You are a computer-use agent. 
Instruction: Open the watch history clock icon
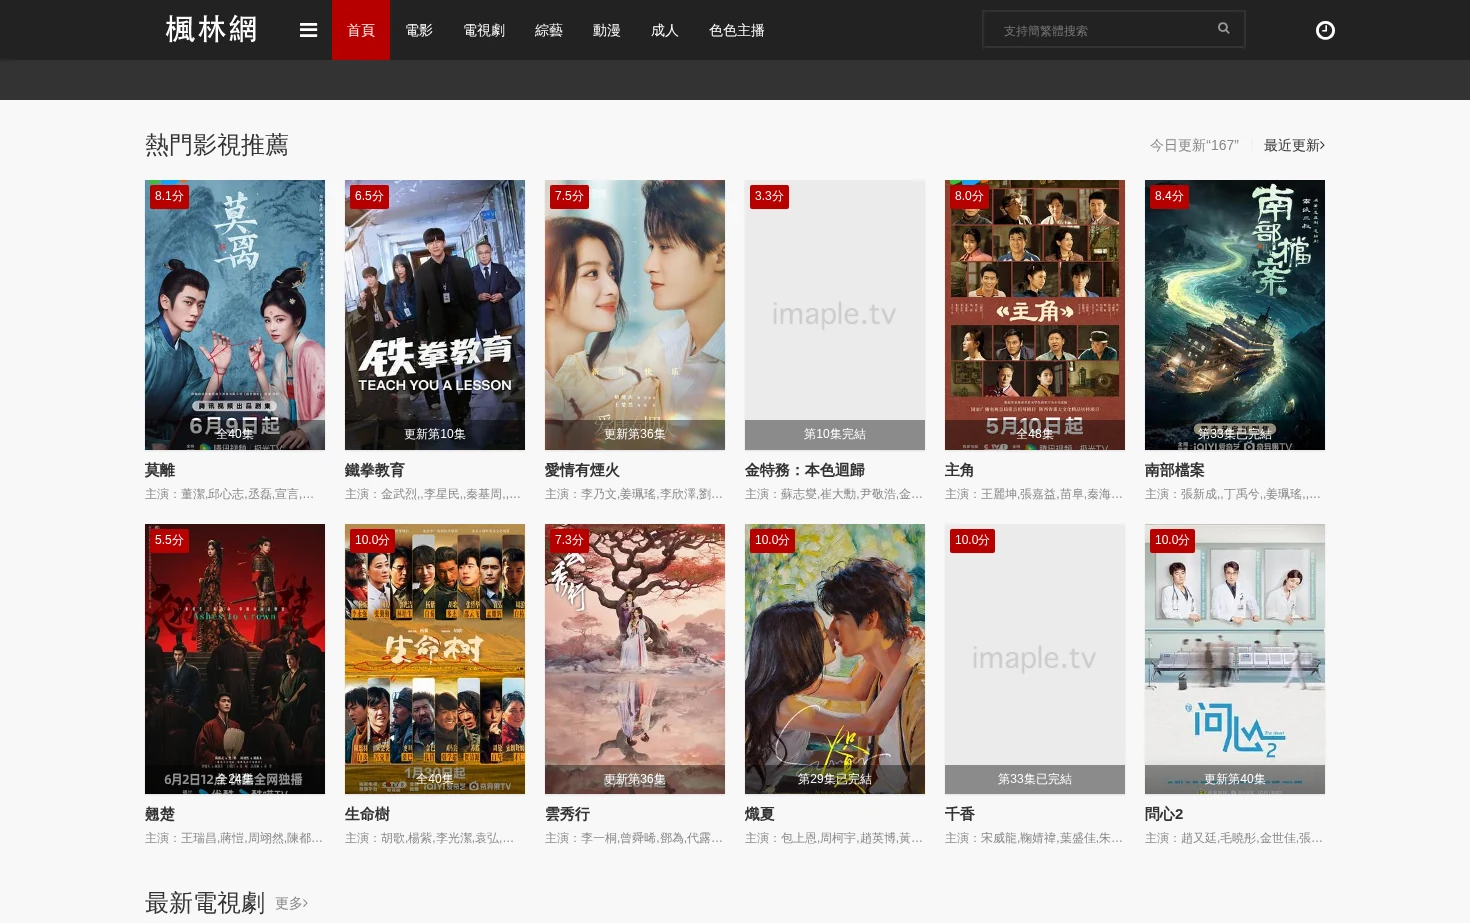point(1325,30)
